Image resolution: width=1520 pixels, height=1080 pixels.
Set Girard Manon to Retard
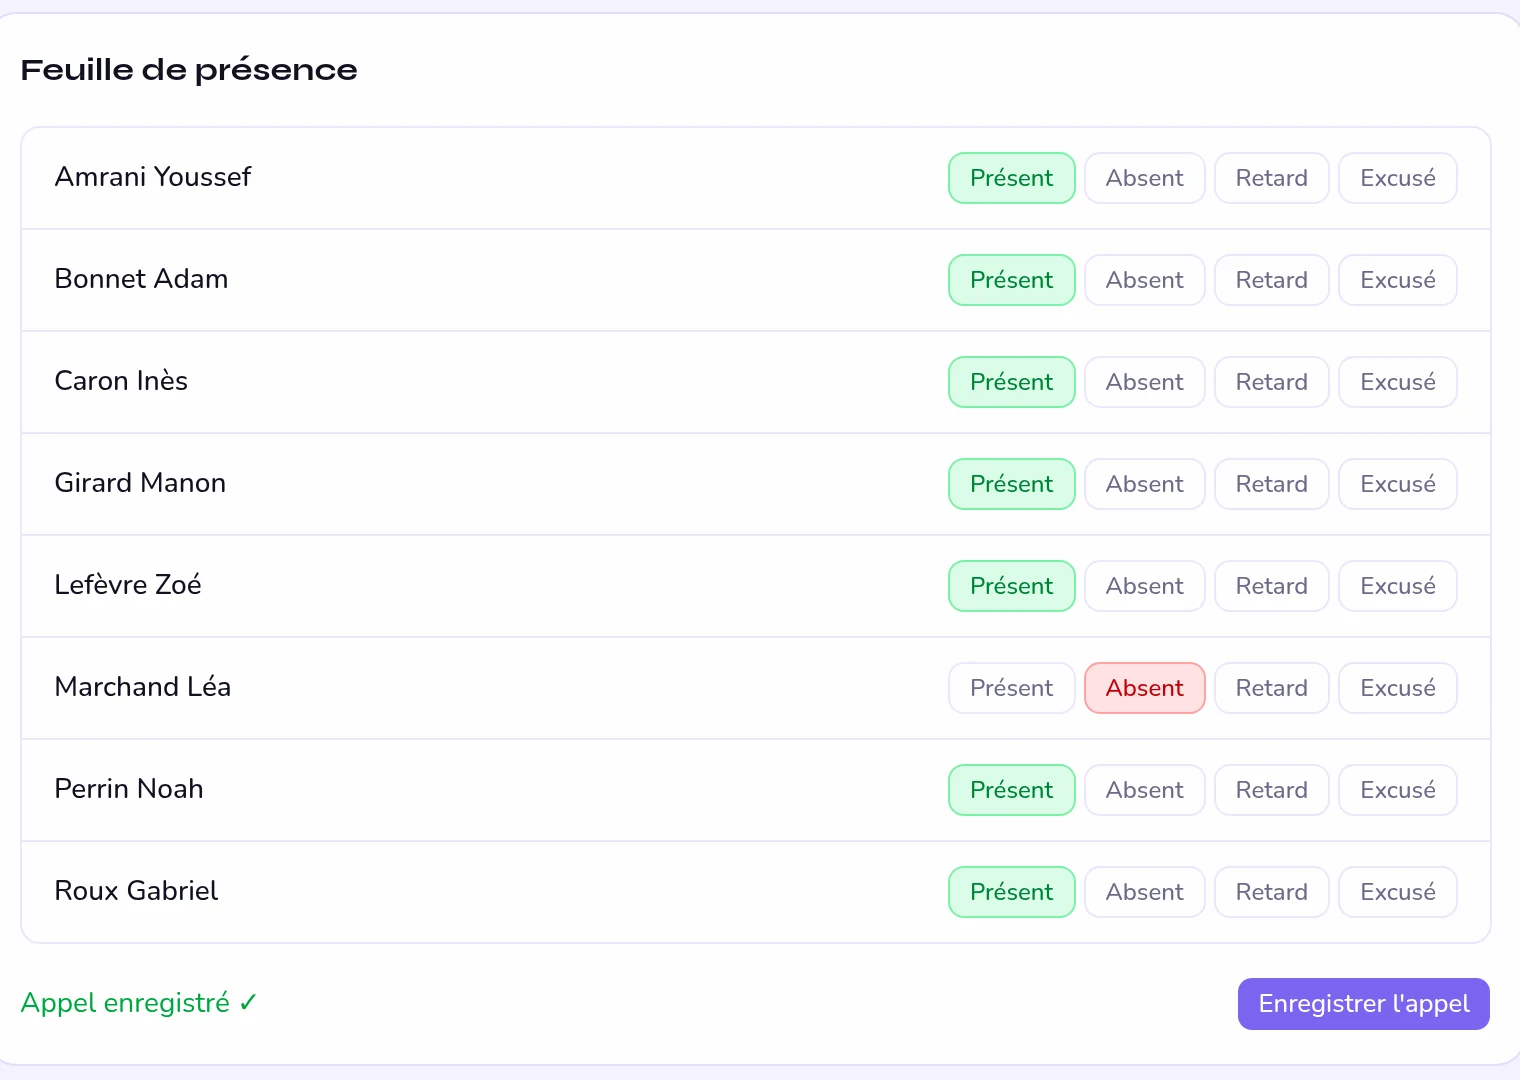pyautogui.click(x=1271, y=484)
